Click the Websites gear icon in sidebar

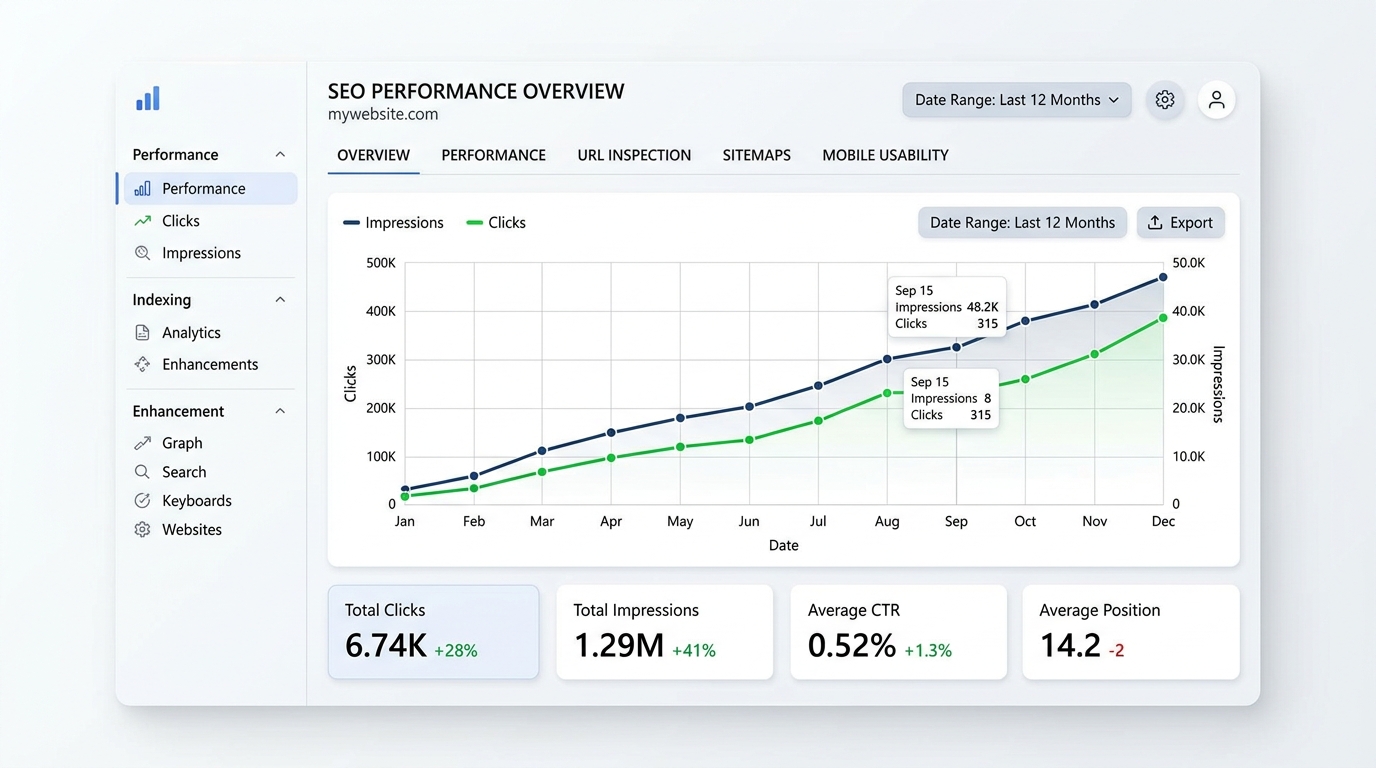[142, 529]
